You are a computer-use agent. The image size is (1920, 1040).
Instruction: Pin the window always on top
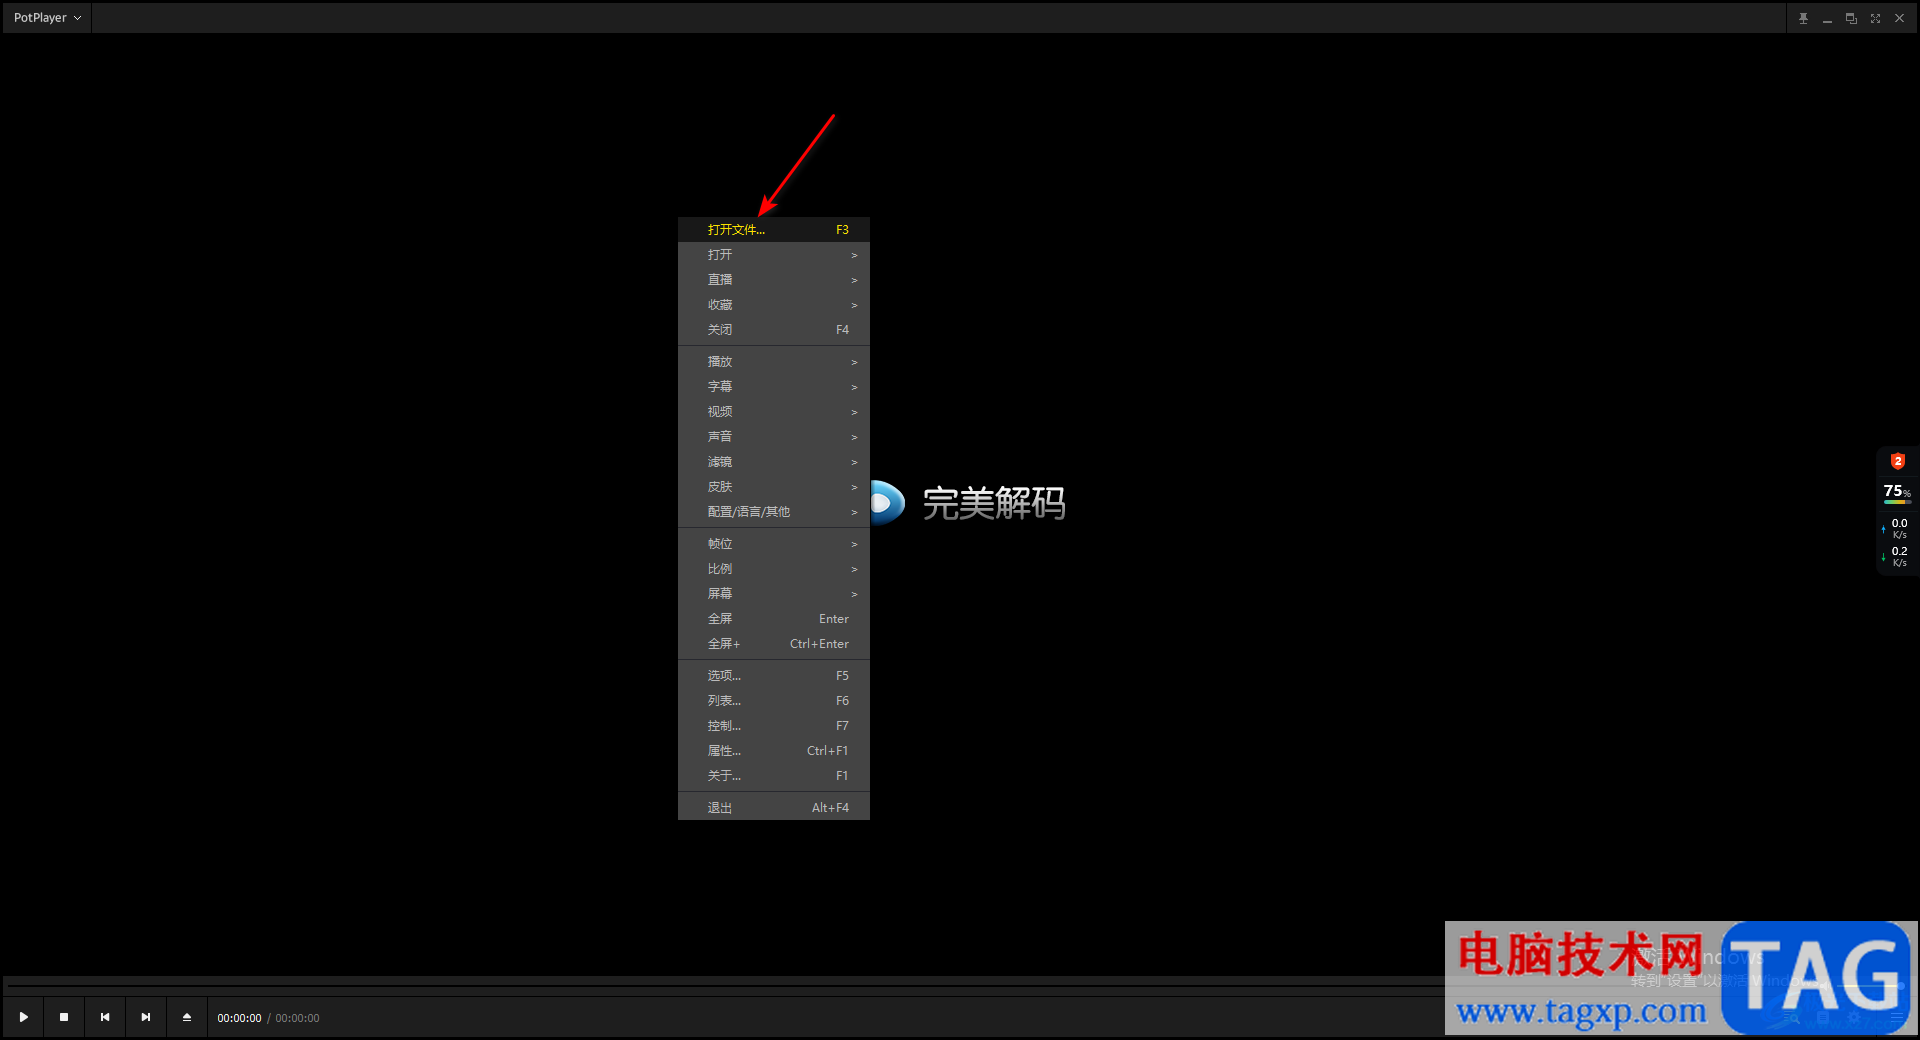1803,18
